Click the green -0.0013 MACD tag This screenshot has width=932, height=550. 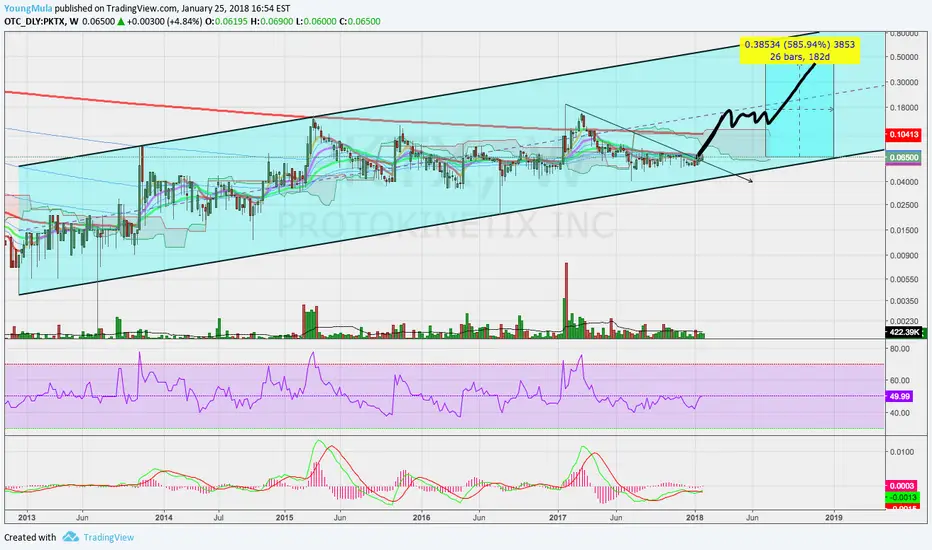(903, 497)
